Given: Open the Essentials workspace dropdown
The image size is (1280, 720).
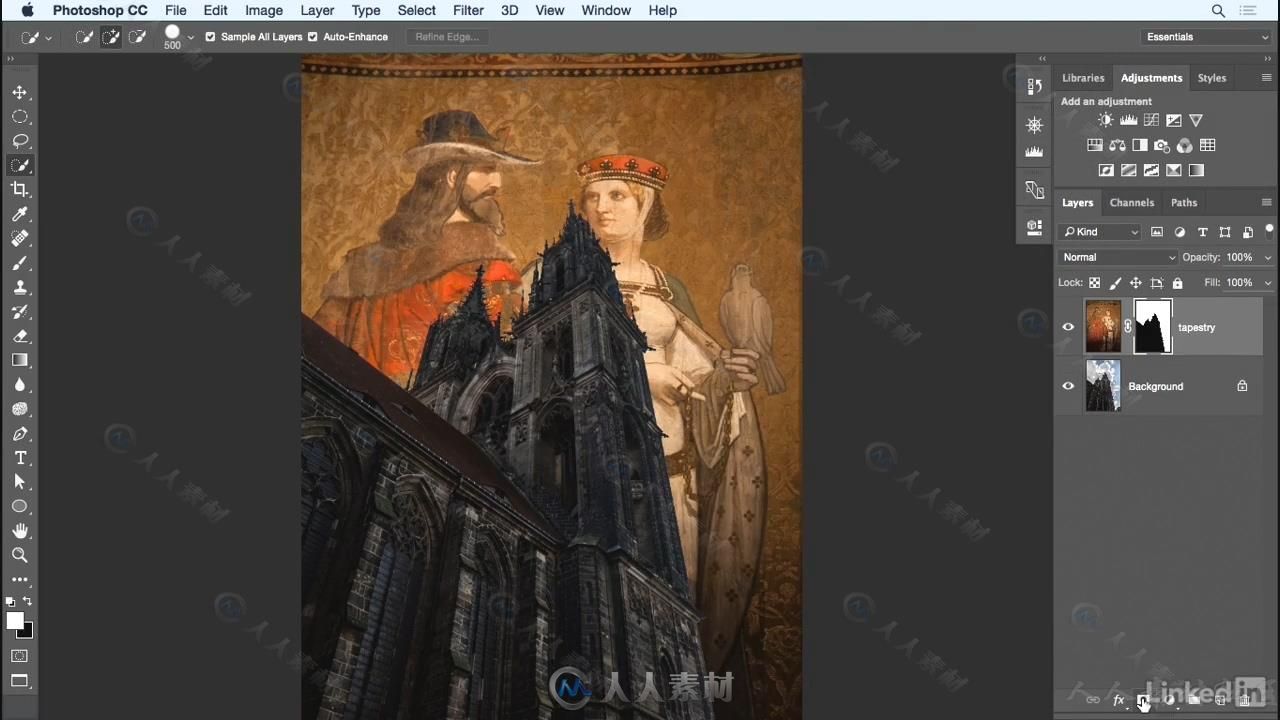Looking at the screenshot, I should coord(1207,37).
